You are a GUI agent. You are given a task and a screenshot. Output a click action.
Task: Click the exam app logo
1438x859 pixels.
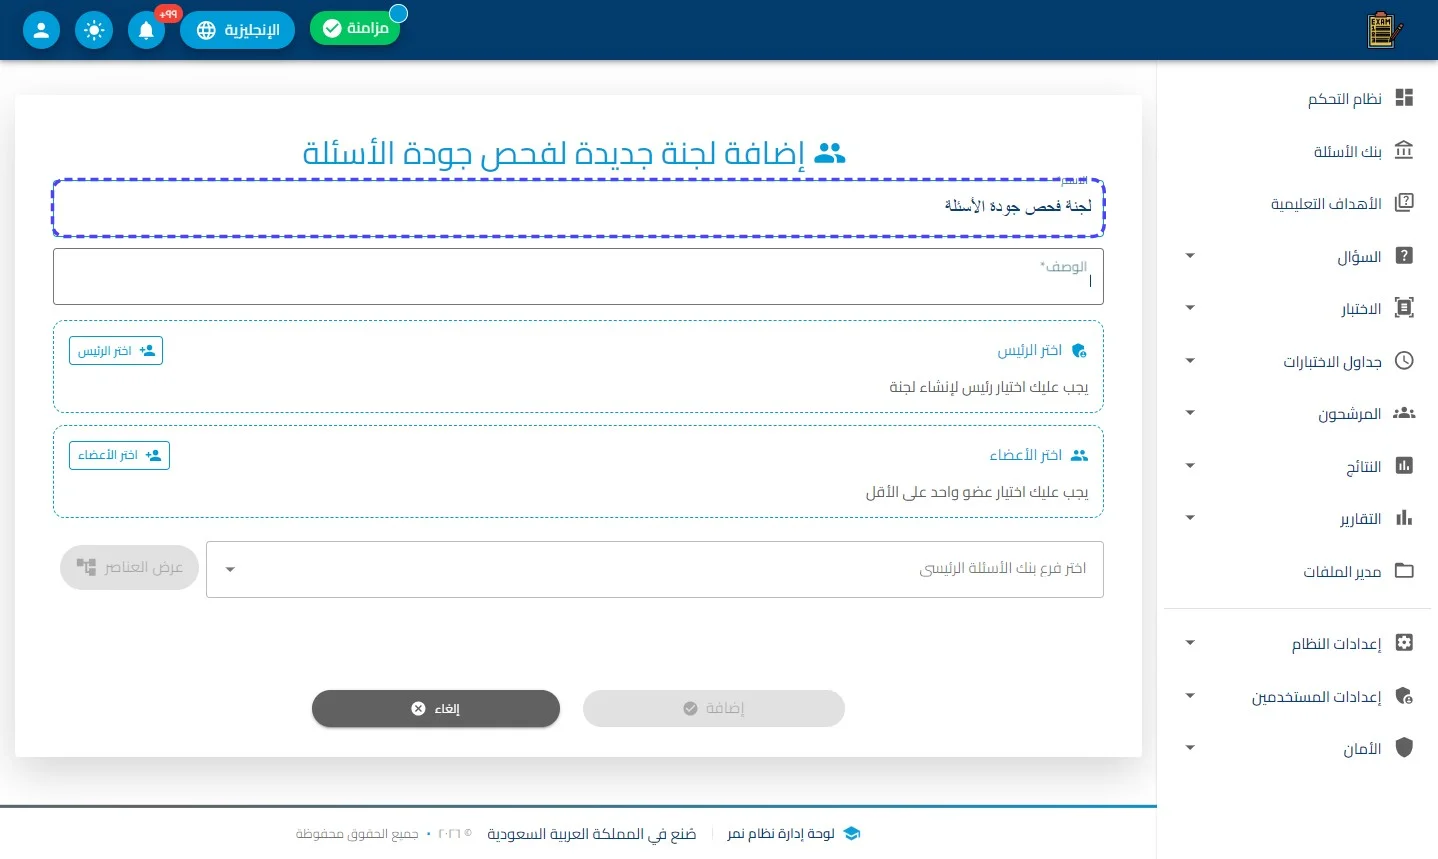[x=1384, y=30]
